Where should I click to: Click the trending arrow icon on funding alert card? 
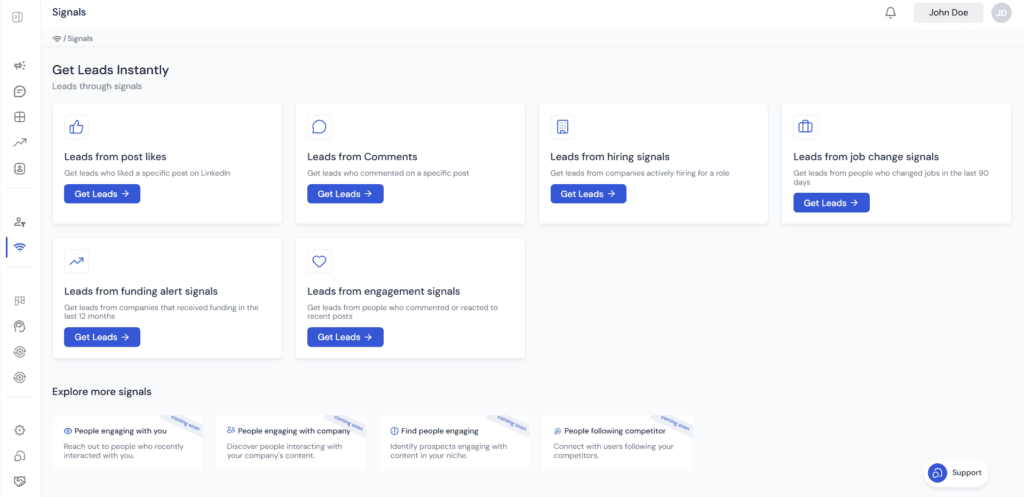click(x=76, y=261)
